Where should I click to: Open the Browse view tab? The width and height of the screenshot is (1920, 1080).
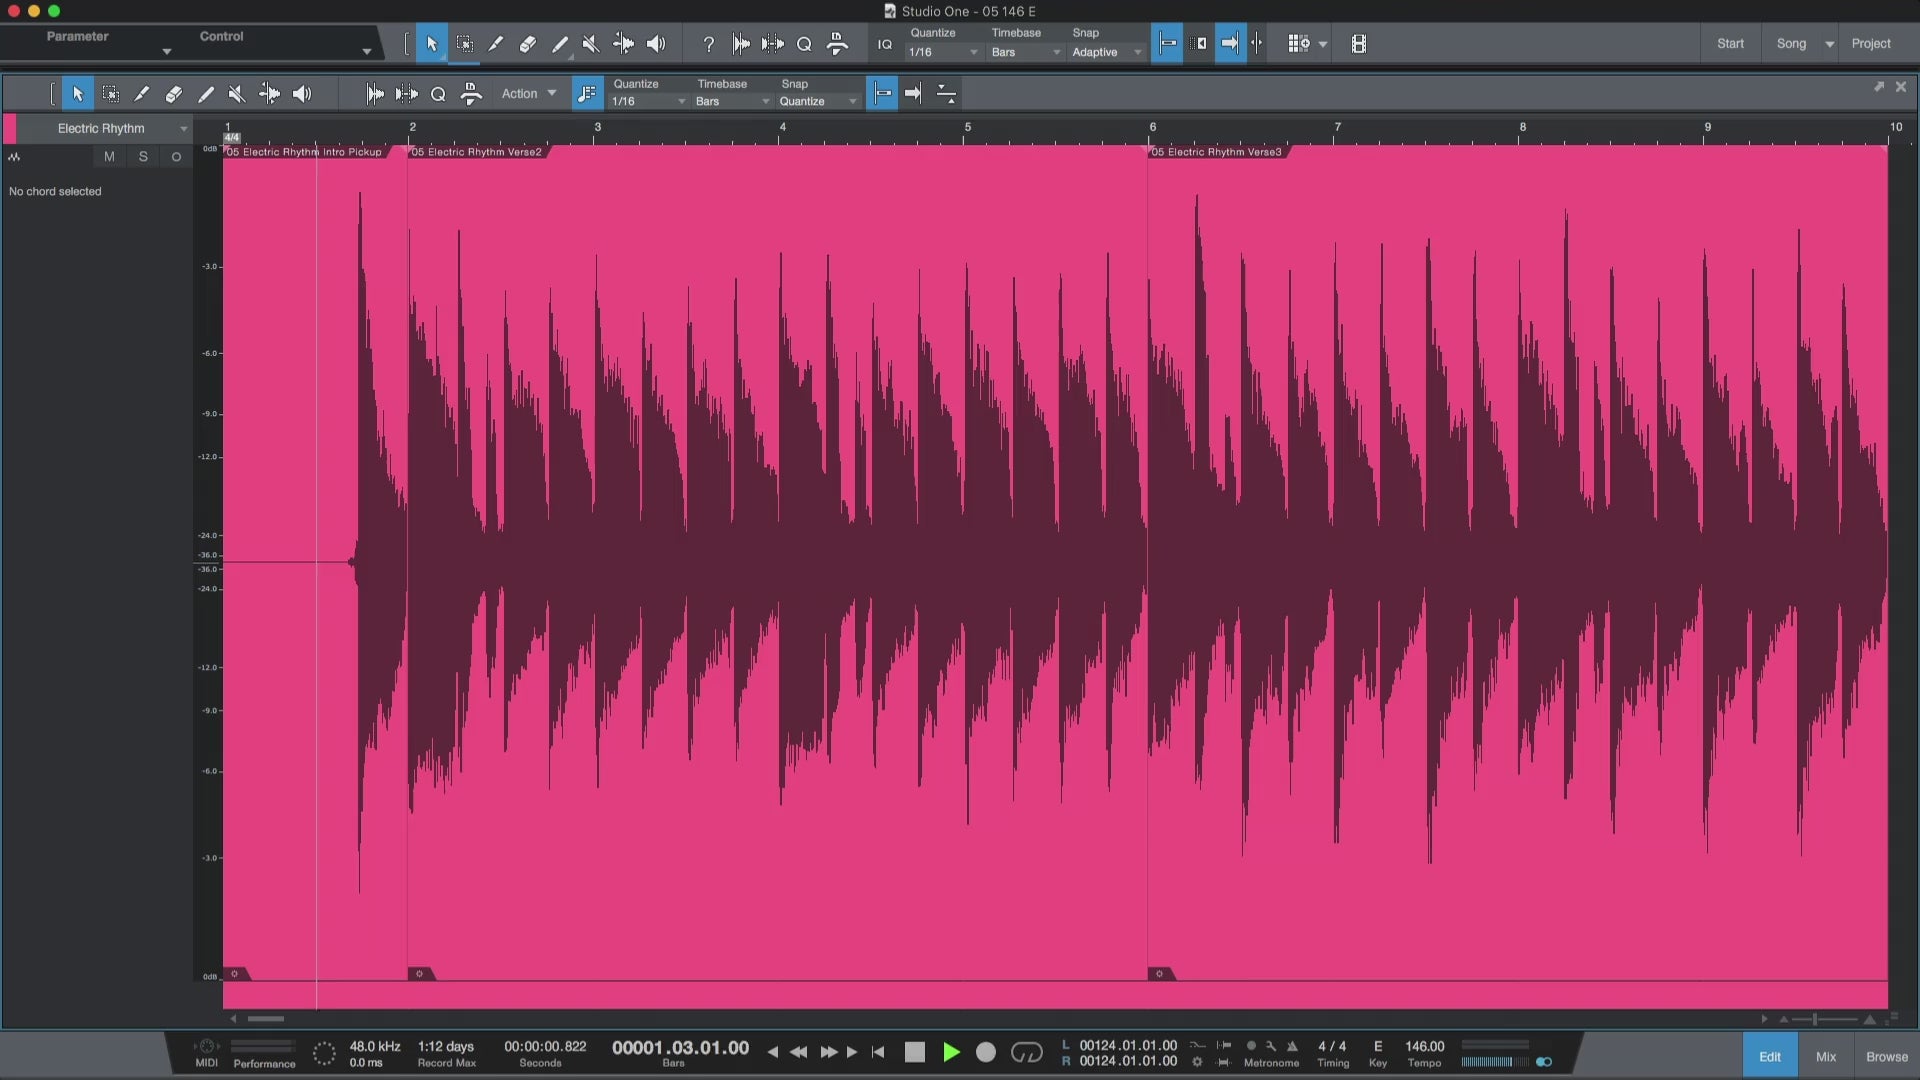pyautogui.click(x=1886, y=1056)
